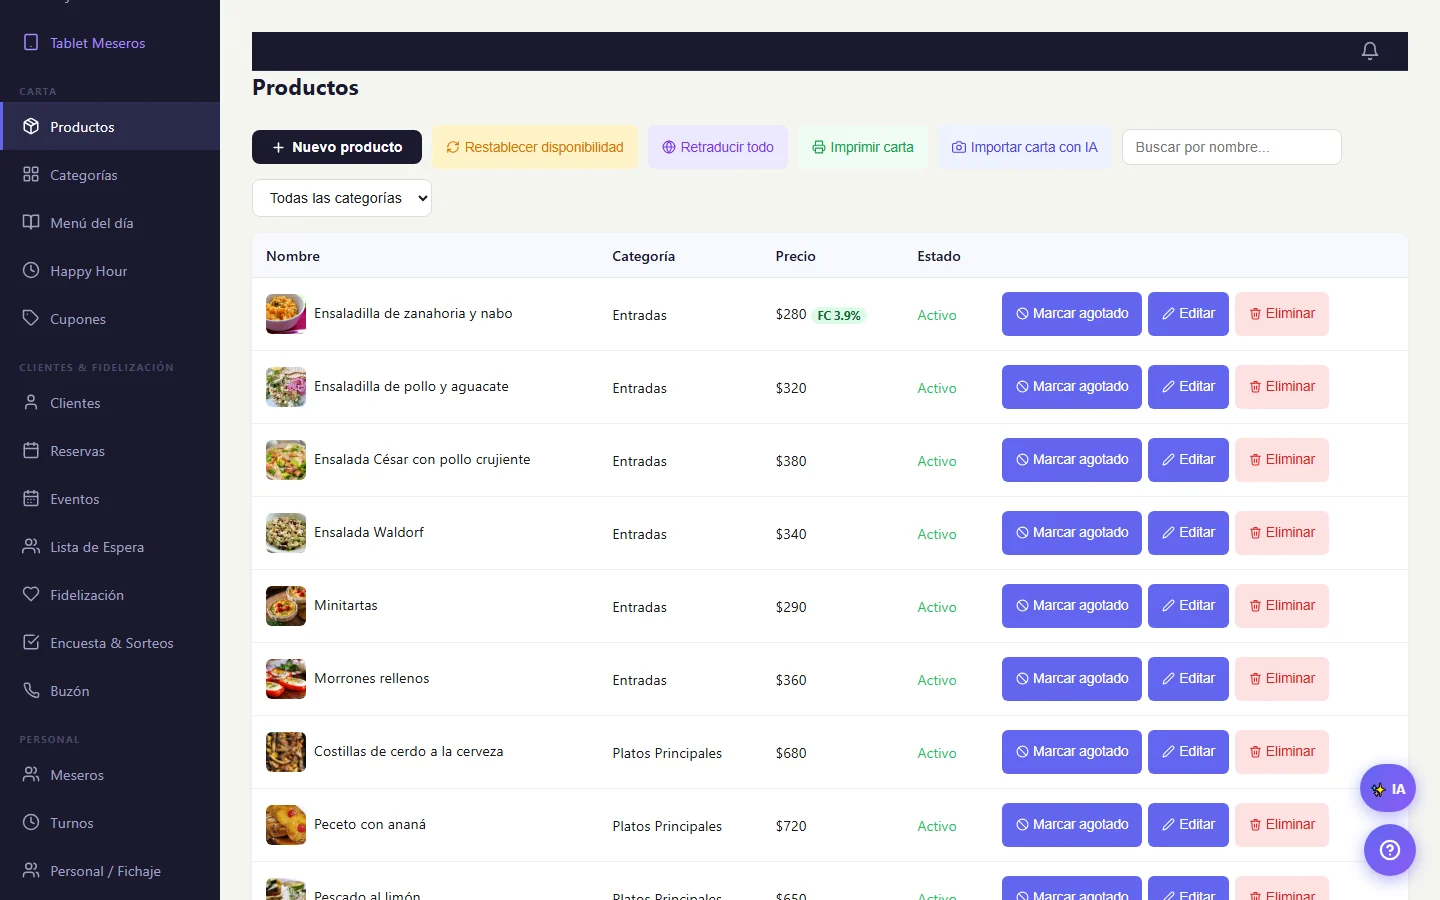Image resolution: width=1440 pixels, height=900 pixels.
Task: Click the Costillas de cerdo thumbnail image
Action: 286,752
